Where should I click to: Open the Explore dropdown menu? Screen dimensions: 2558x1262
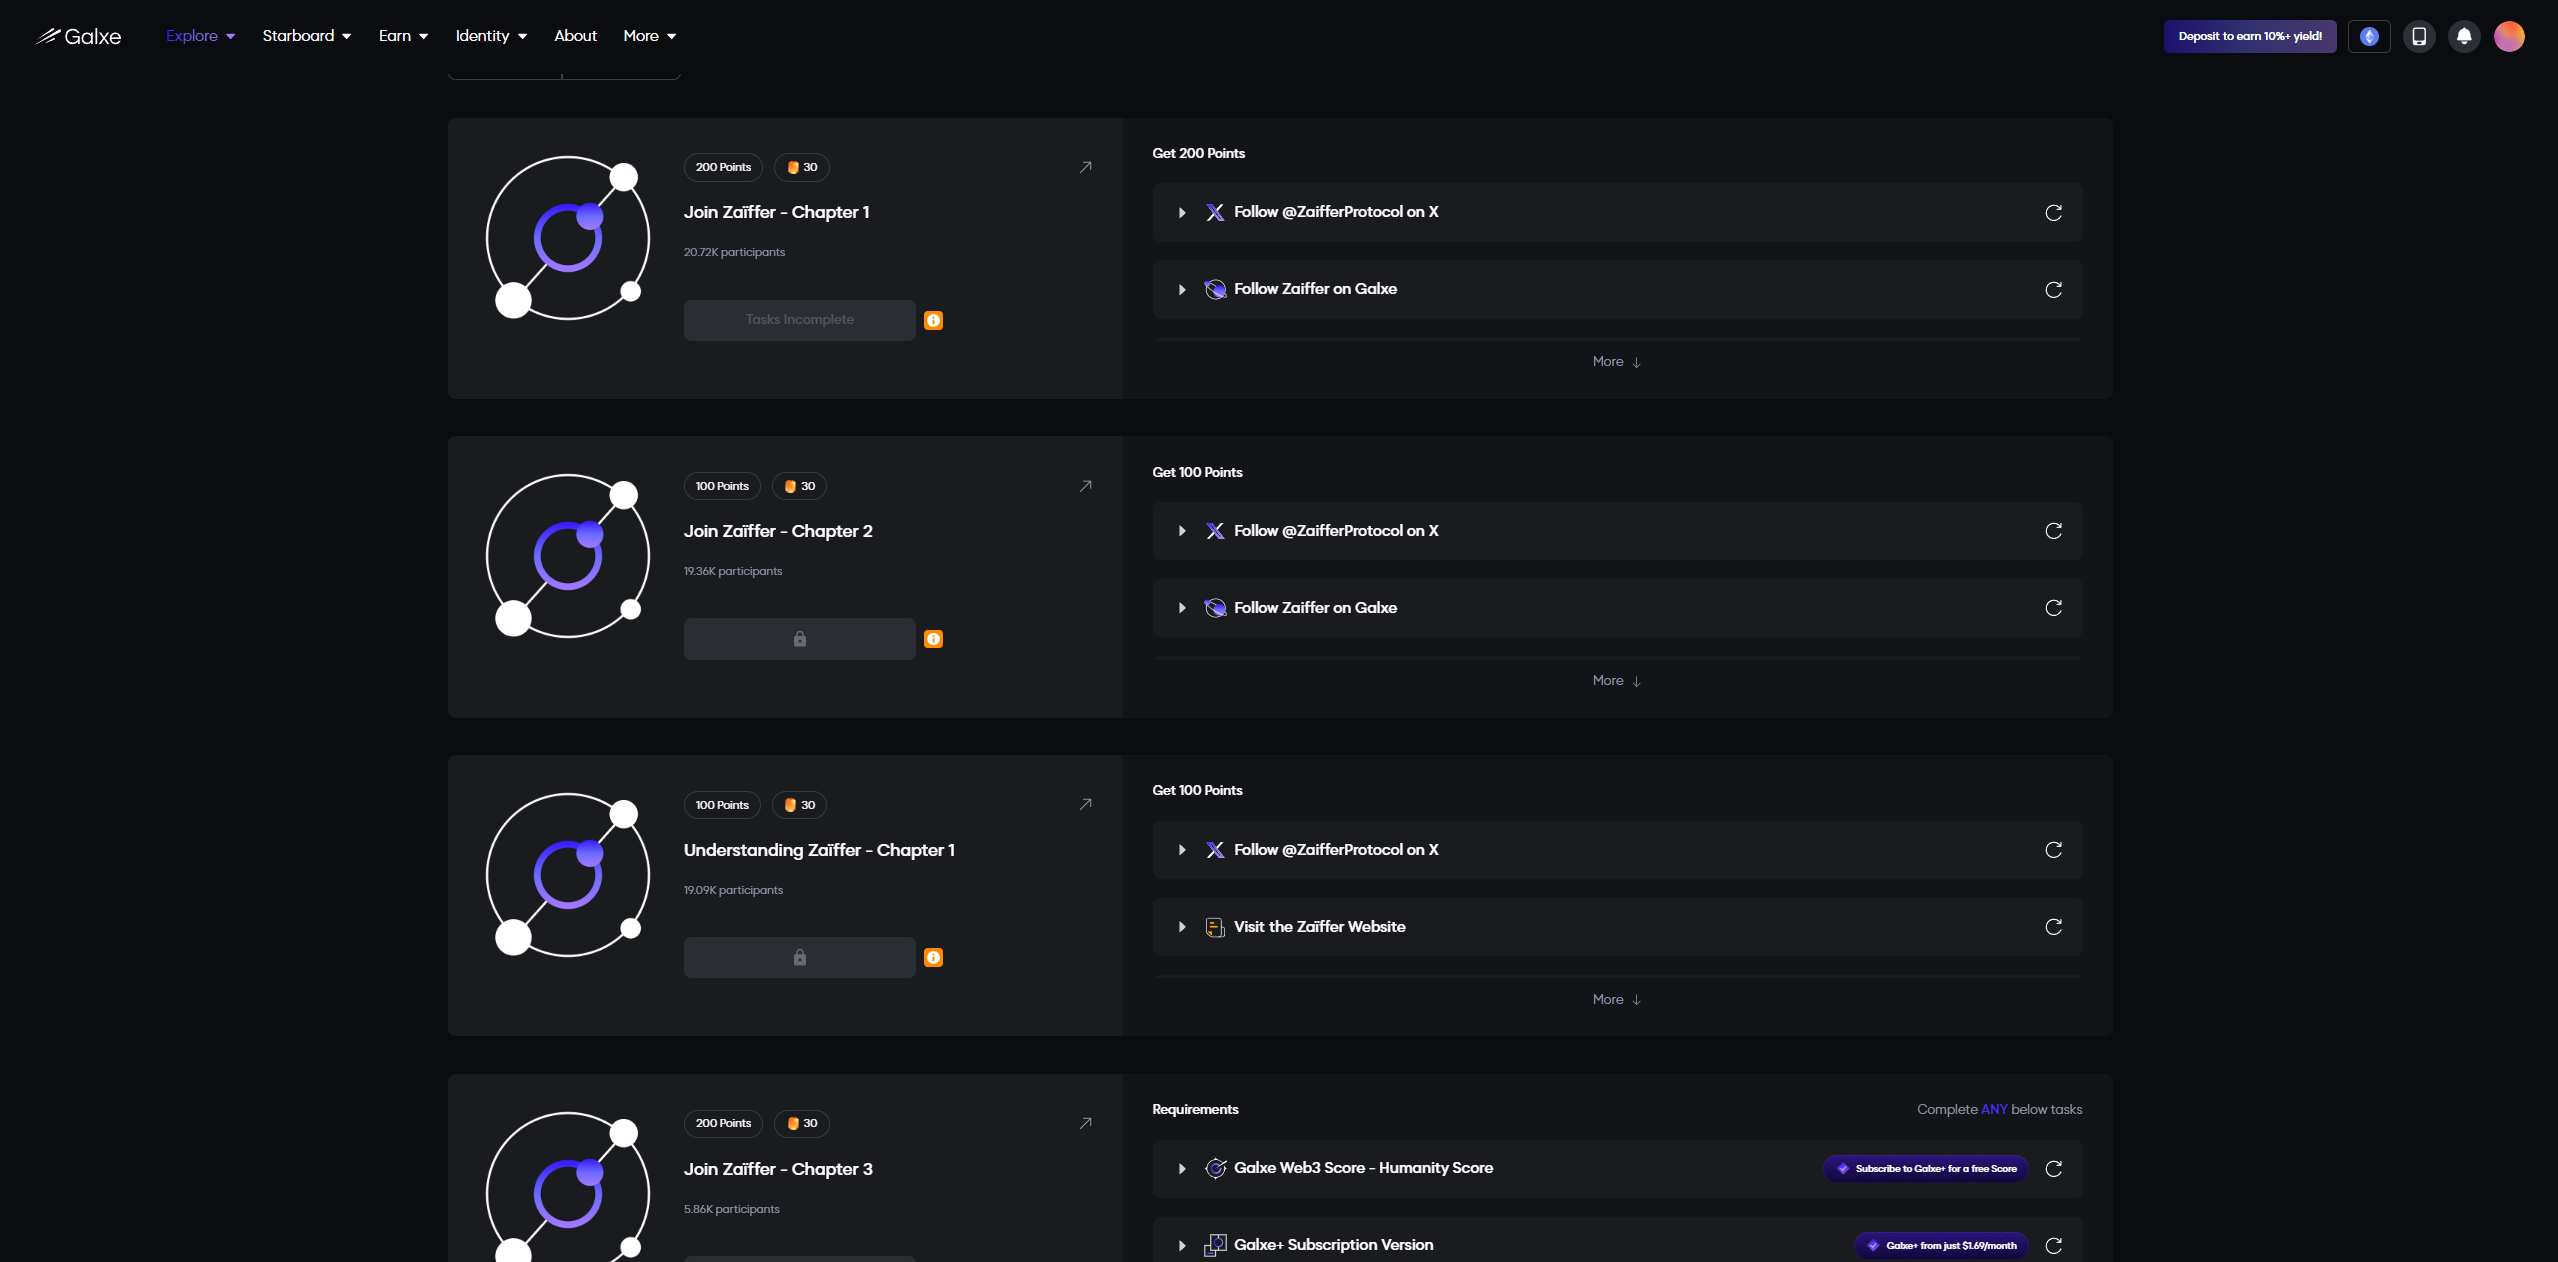tap(200, 36)
